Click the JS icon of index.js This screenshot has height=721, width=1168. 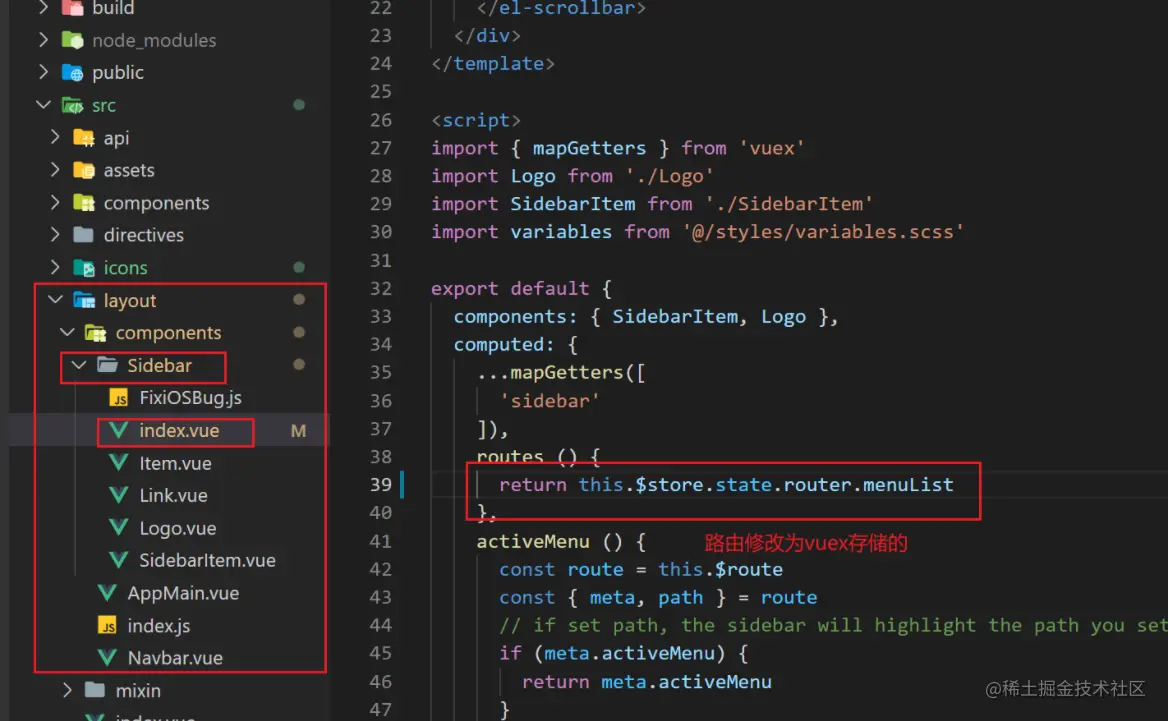tap(107, 626)
